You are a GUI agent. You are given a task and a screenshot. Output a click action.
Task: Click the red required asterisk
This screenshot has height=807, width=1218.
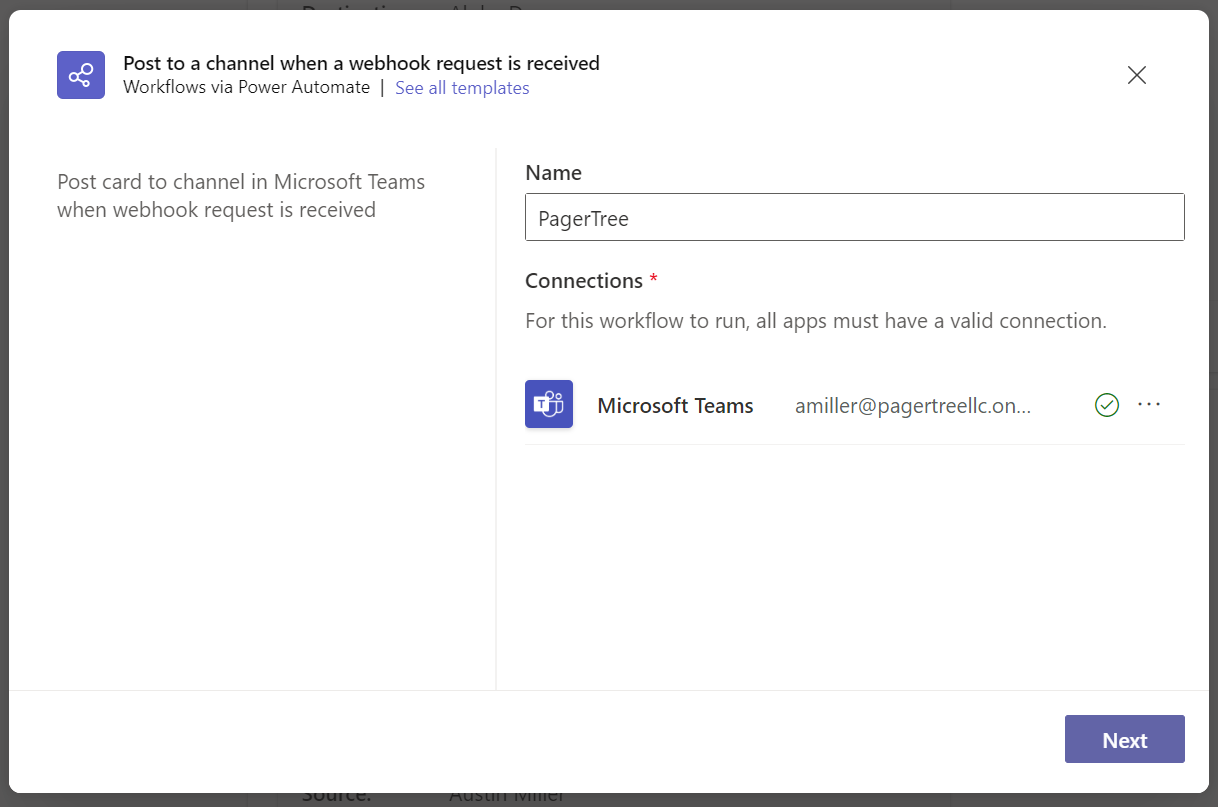pyautogui.click(x=653, y=280)
